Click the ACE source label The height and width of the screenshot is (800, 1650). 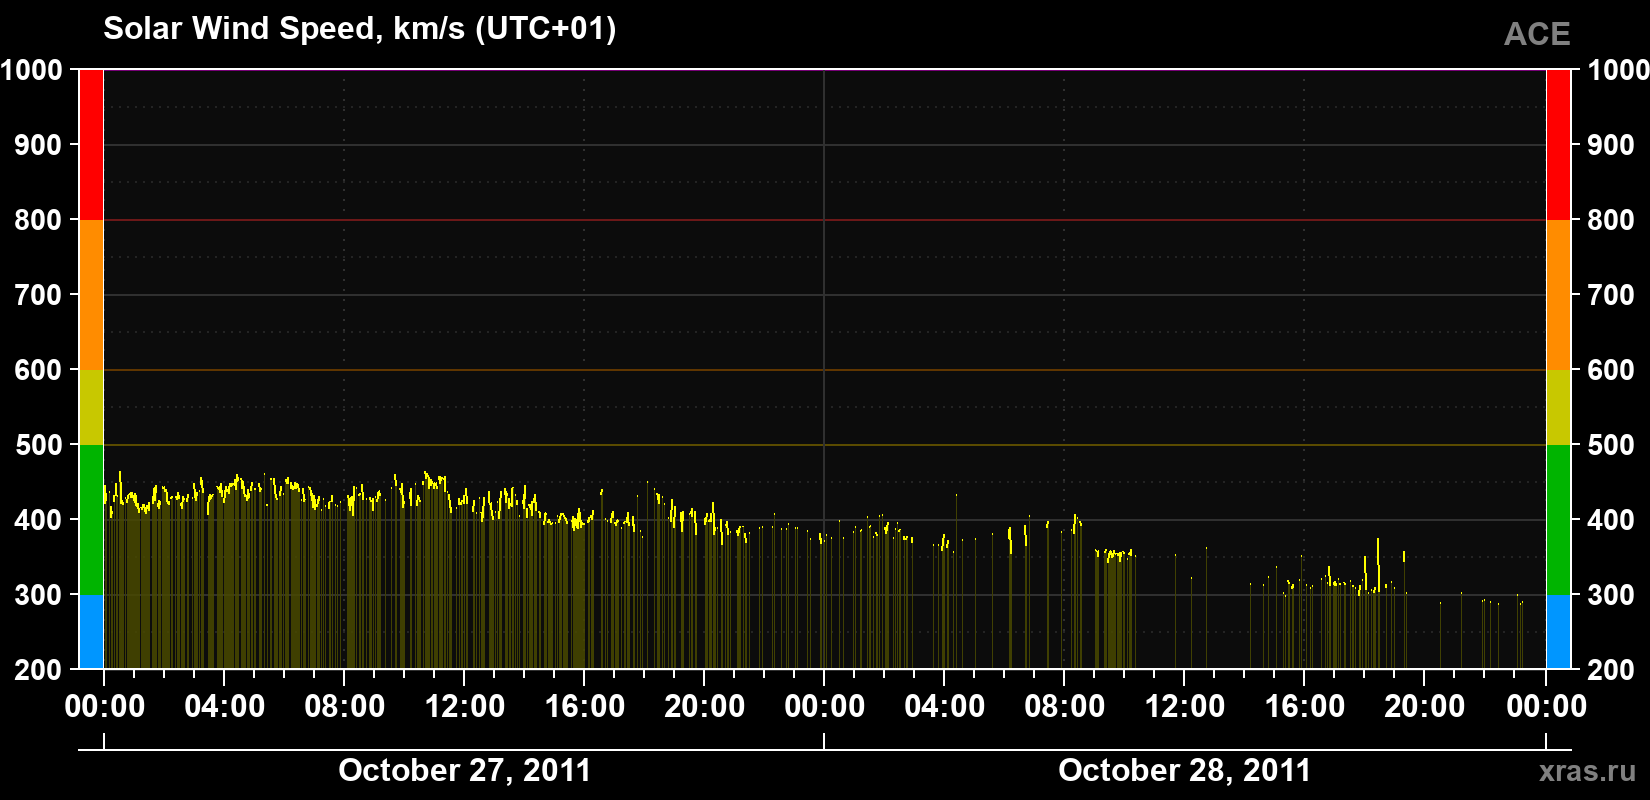pyautogui.click(x=1537, y=34)
